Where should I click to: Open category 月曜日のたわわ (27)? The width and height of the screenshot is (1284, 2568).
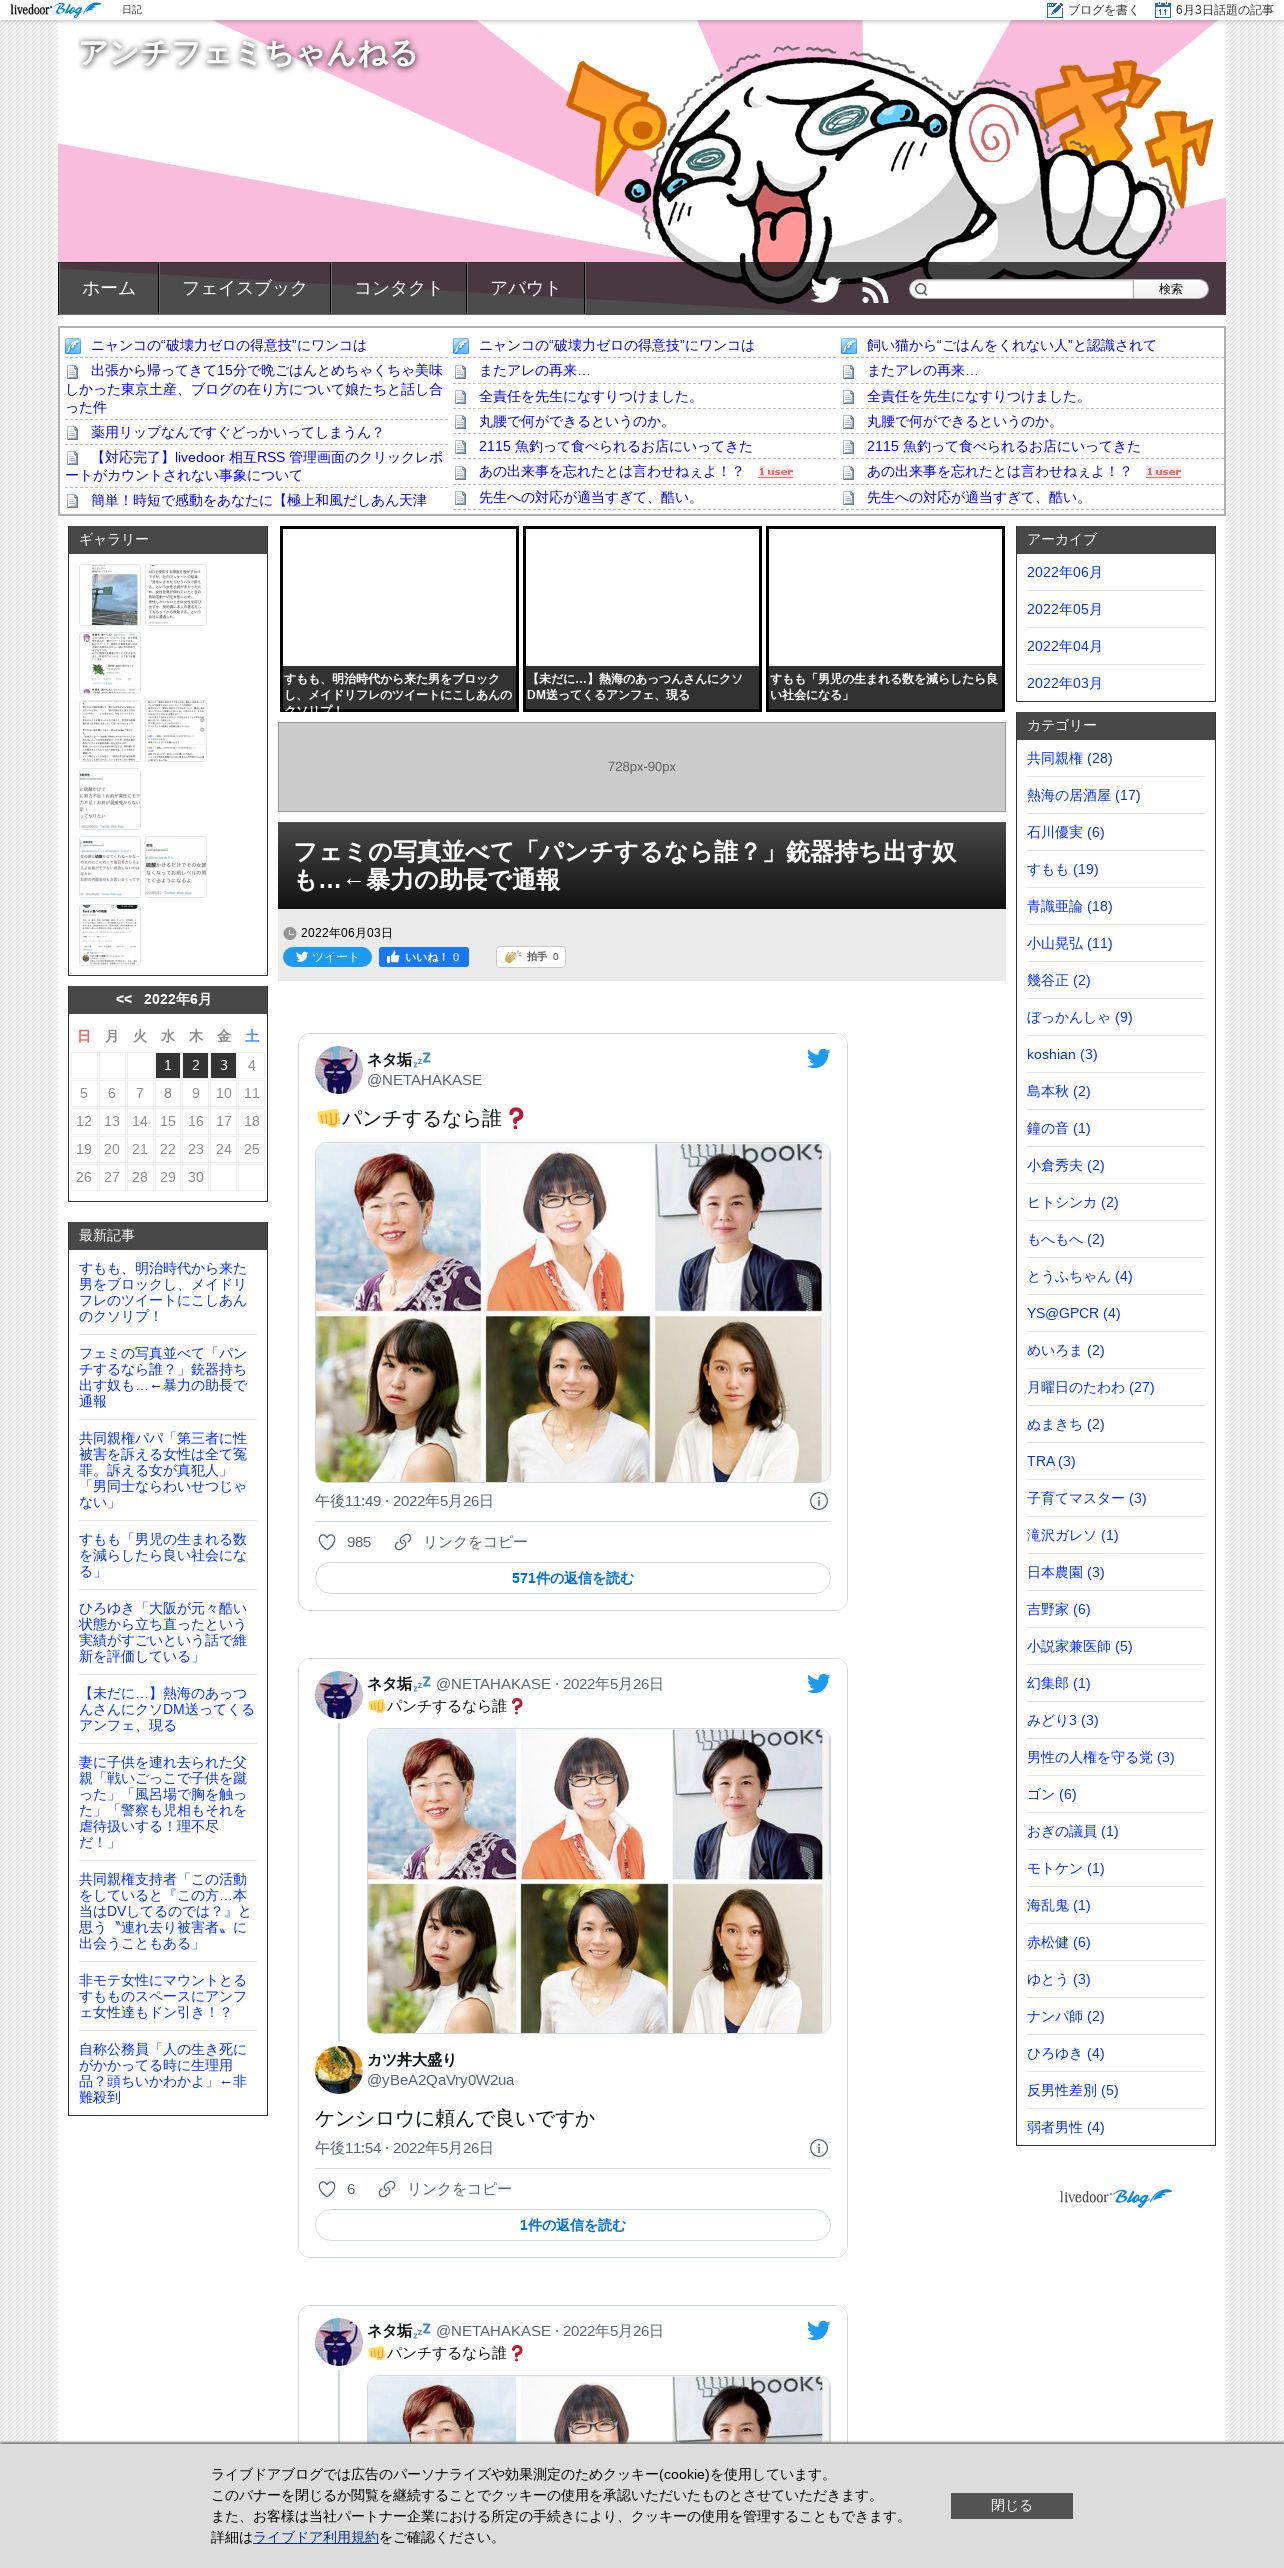(x=1090, y=1387)
